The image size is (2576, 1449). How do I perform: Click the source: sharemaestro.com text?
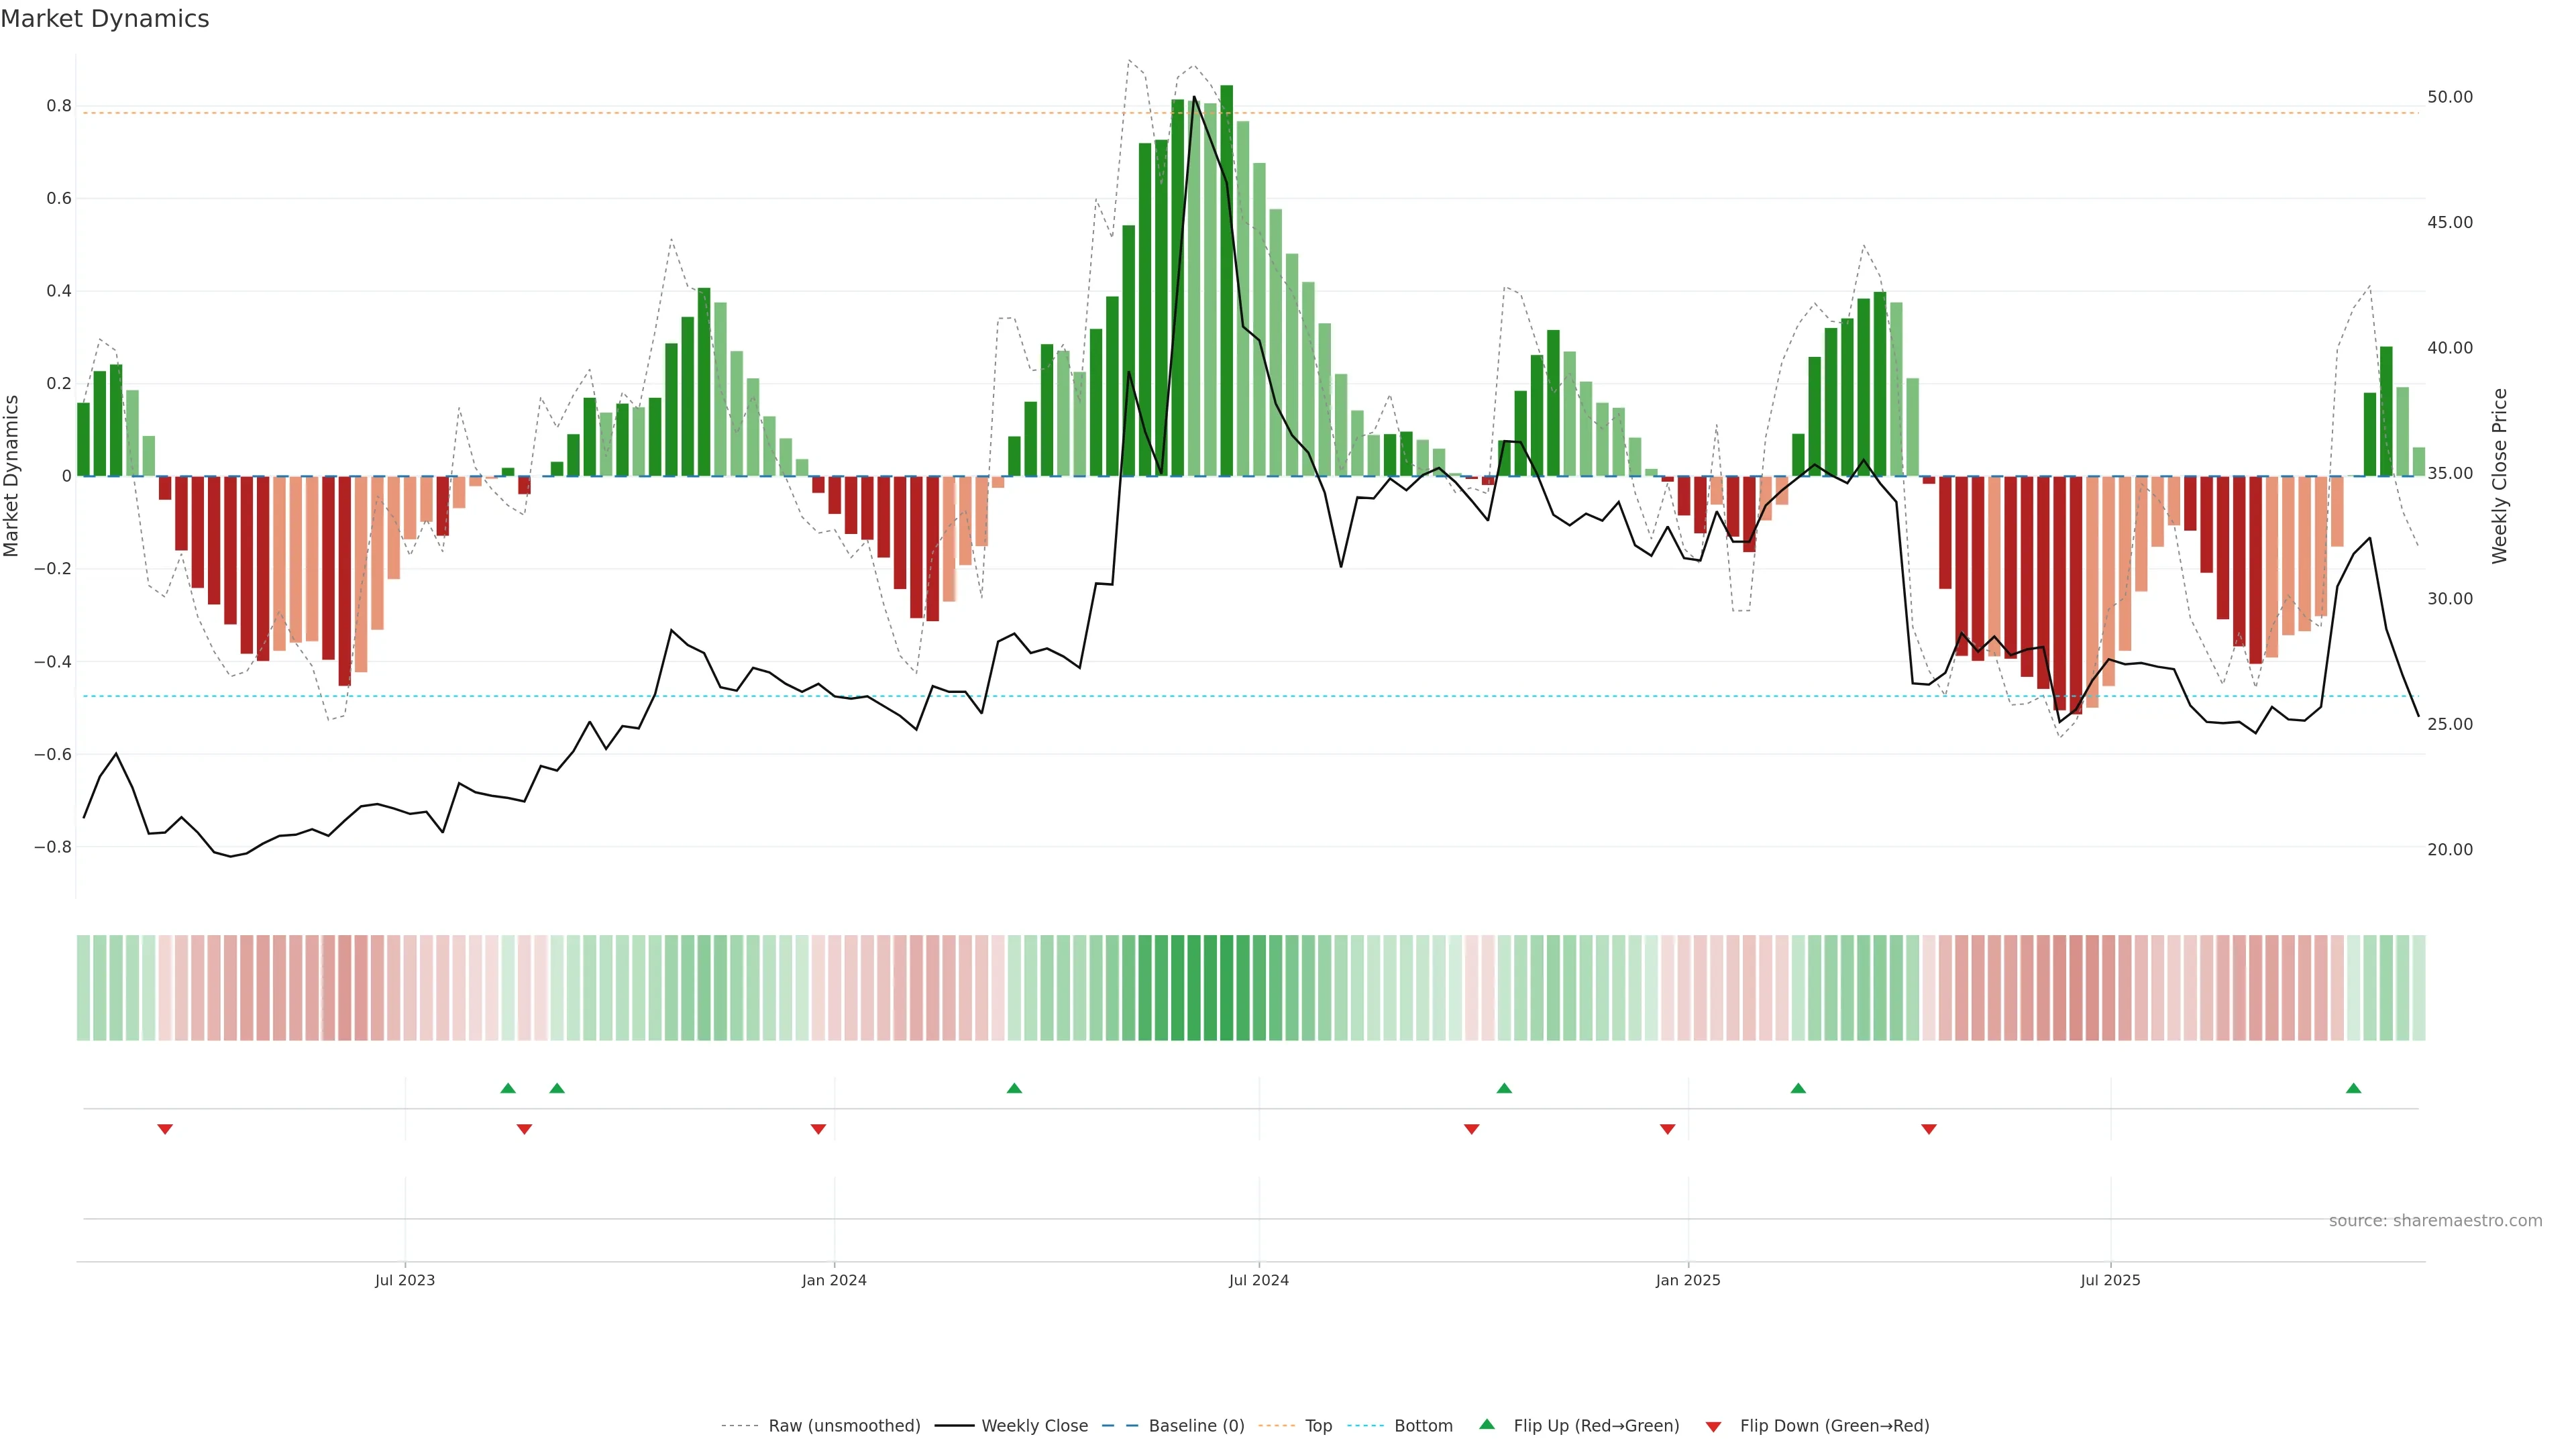point(2435,1220)
